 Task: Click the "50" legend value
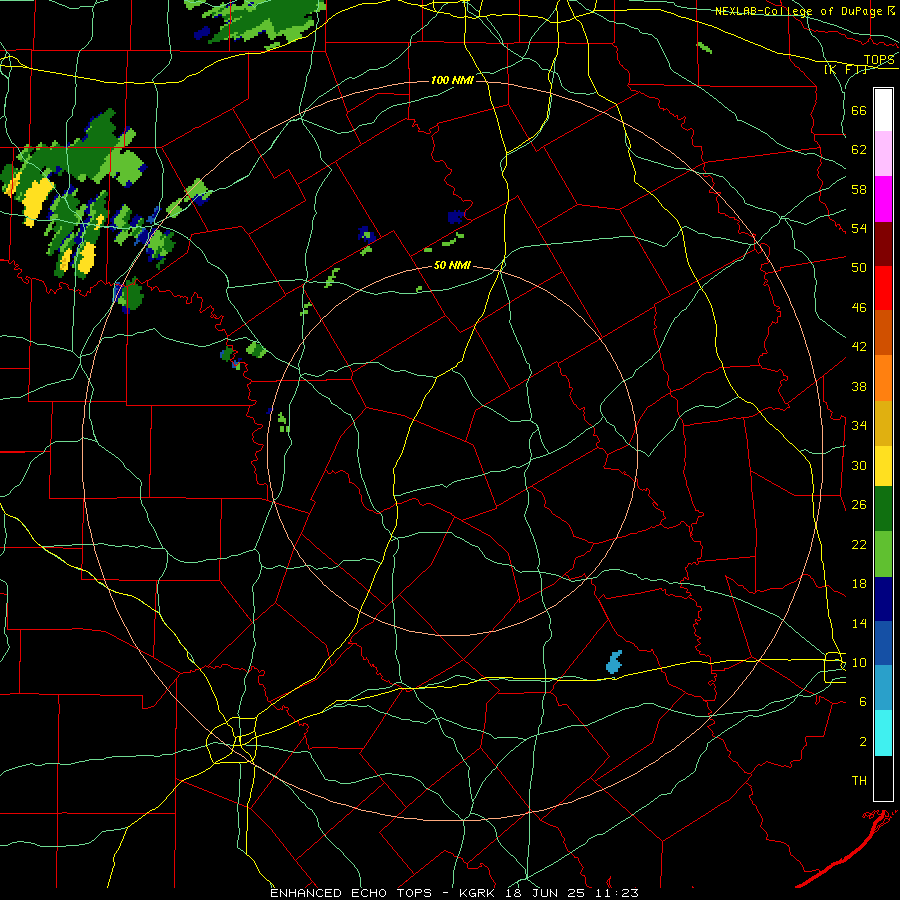[859, 268]
